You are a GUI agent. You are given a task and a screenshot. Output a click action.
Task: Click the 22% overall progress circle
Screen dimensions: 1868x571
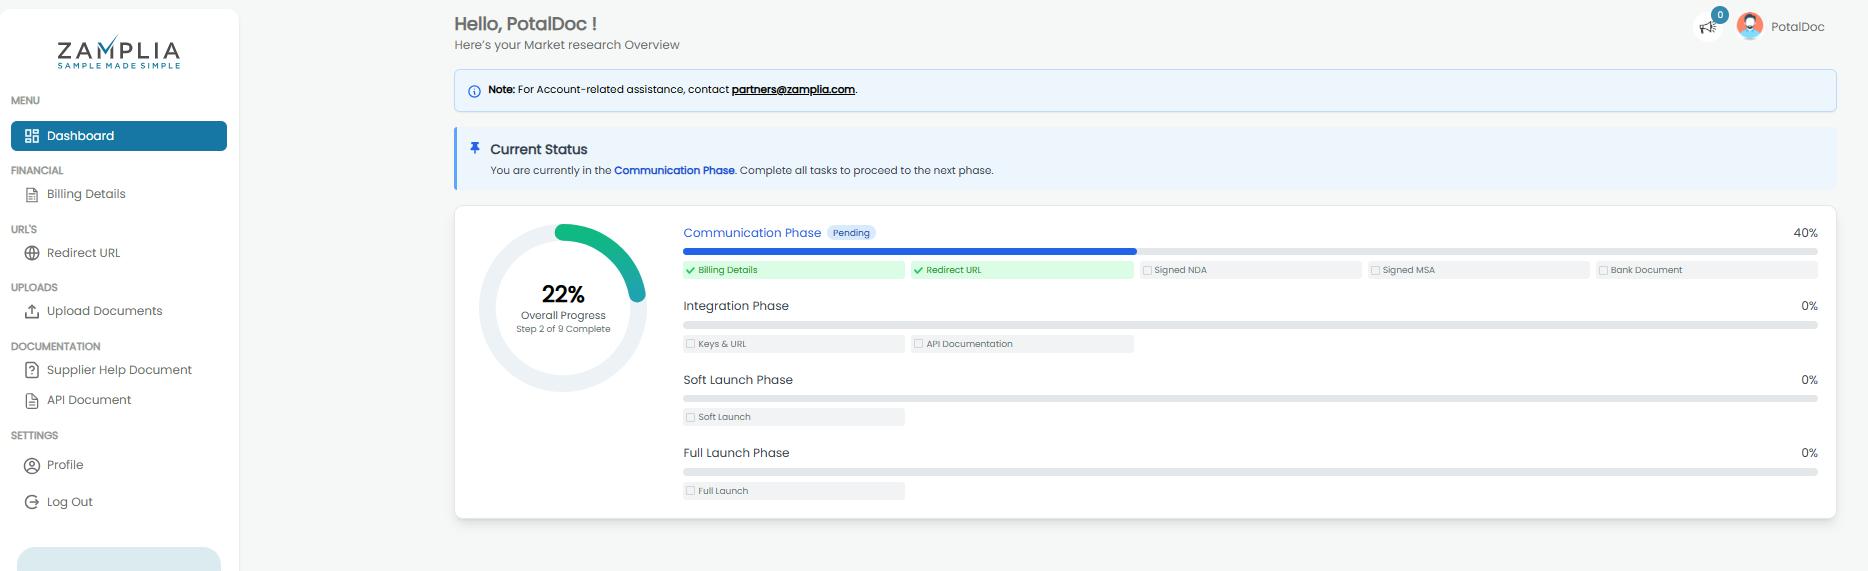563,308
